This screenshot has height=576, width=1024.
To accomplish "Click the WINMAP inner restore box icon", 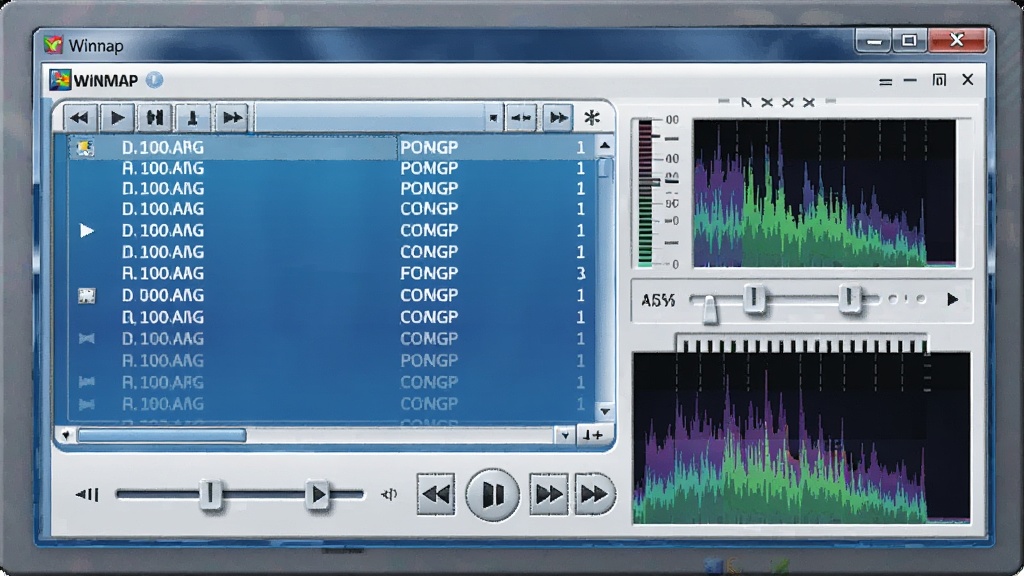I will (x=939, y=80).
